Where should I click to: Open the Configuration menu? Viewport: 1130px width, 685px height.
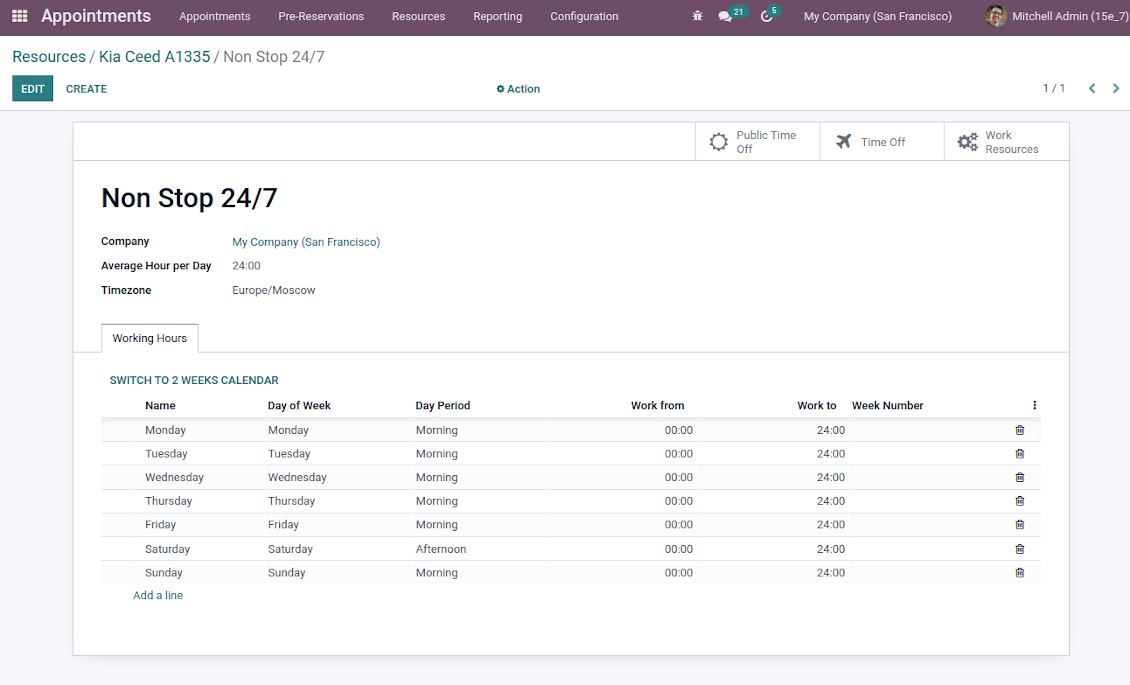tap(584, 17)
